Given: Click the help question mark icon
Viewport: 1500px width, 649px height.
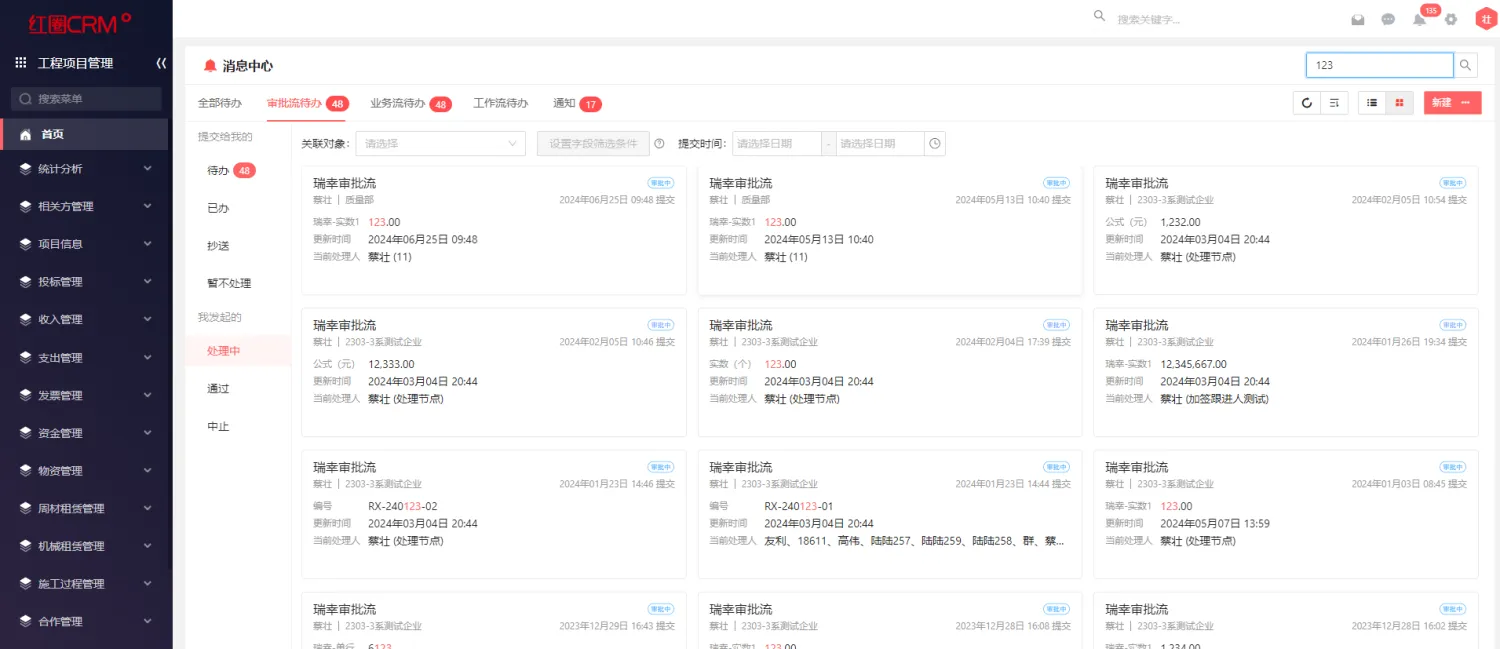Looking at the screenshot, I should click(x=659, y=144).
